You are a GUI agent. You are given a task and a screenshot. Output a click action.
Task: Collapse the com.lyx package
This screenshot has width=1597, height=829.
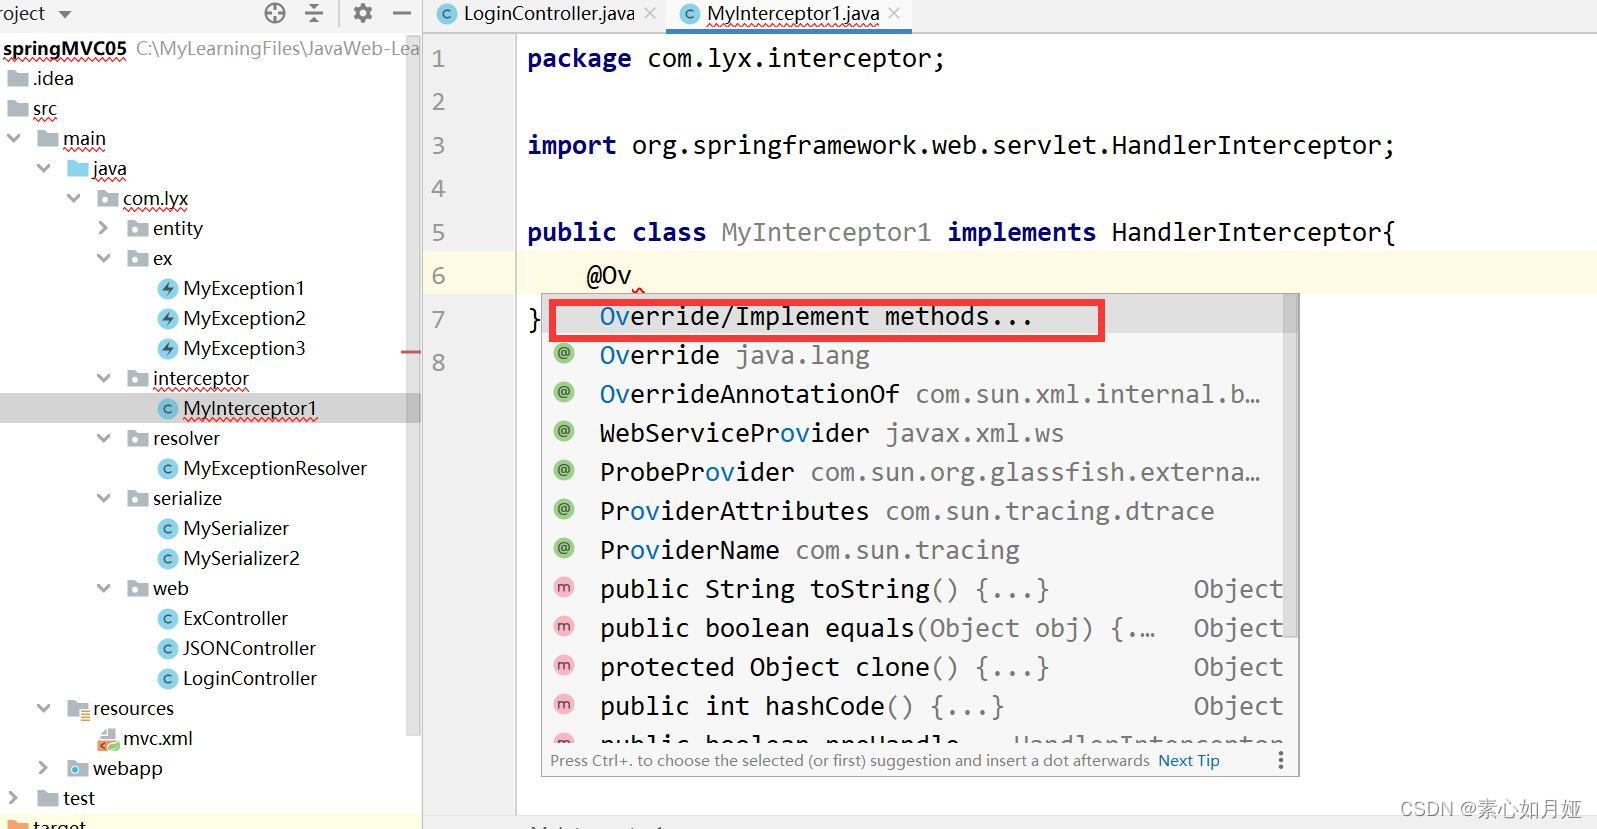coord(74,198)
